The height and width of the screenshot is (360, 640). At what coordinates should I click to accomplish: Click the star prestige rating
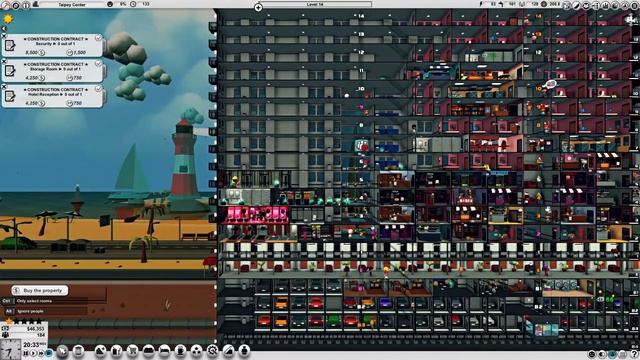pos(24,322)
